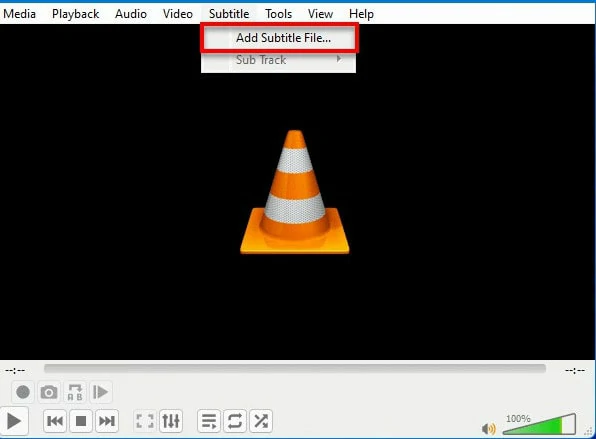The image size is (596, 439).
Task: Stop playback
Action: 81,421
